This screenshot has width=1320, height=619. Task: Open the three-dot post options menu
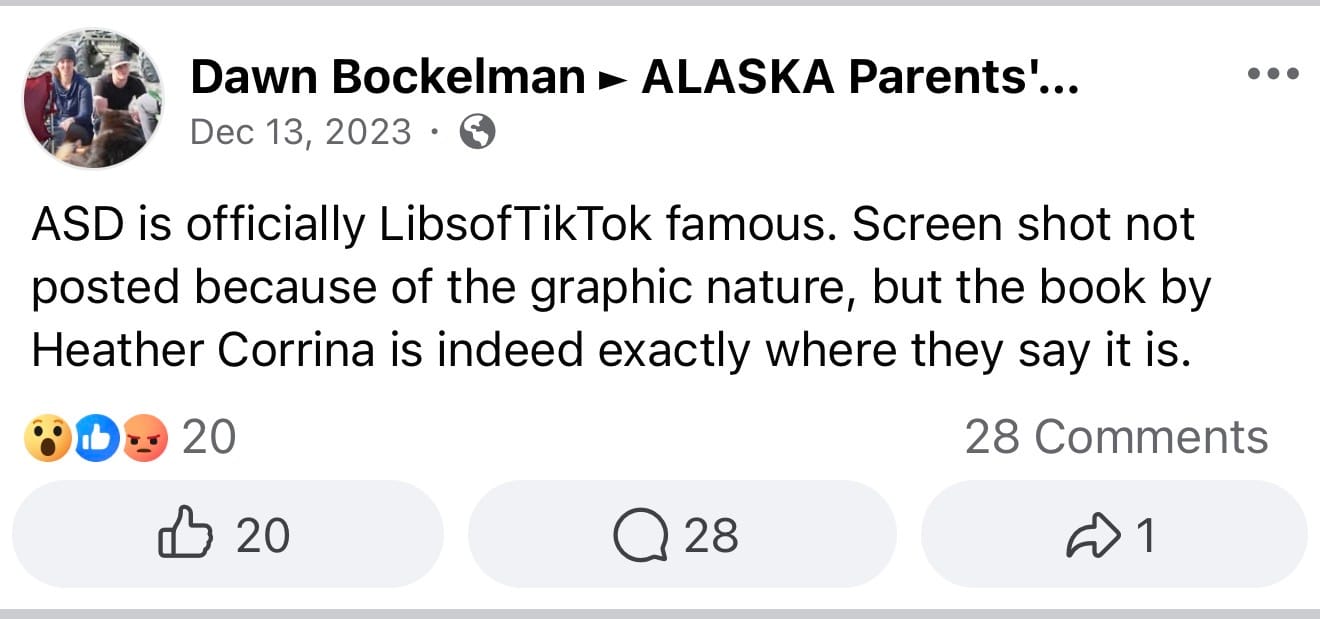click(1272, 72)
